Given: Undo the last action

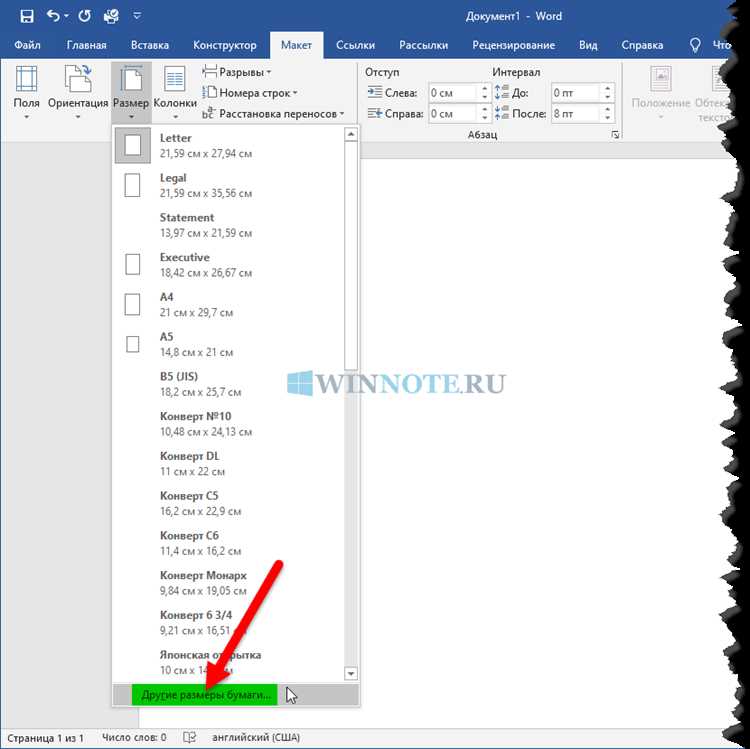Looking at the screenshot, I should tap(53, 16).
